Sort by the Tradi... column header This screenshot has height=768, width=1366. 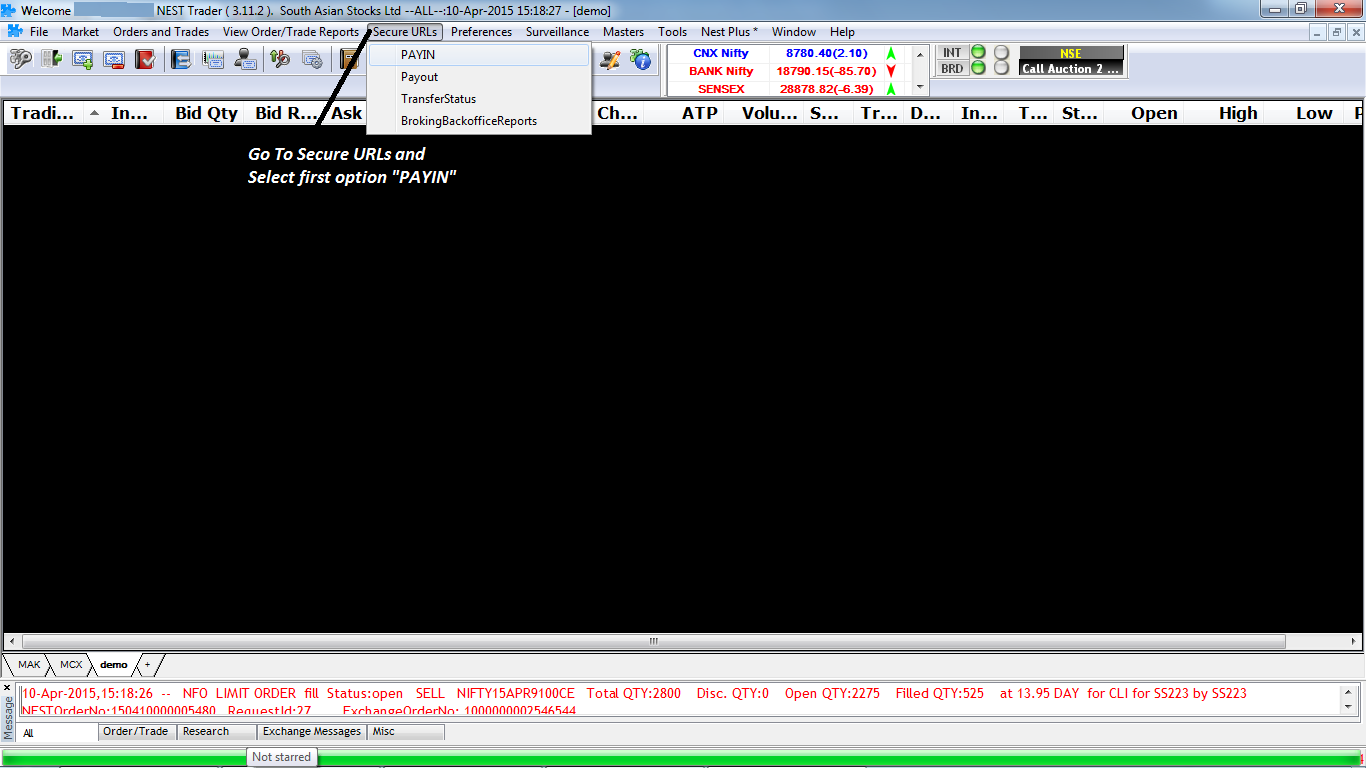(x=43, y=113)
